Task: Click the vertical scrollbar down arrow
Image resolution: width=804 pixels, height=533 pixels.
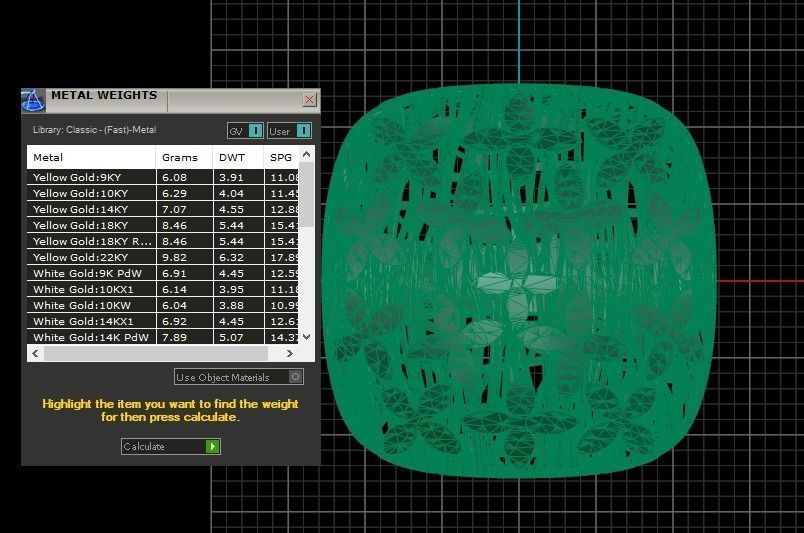Action: (x=307, y=337)
